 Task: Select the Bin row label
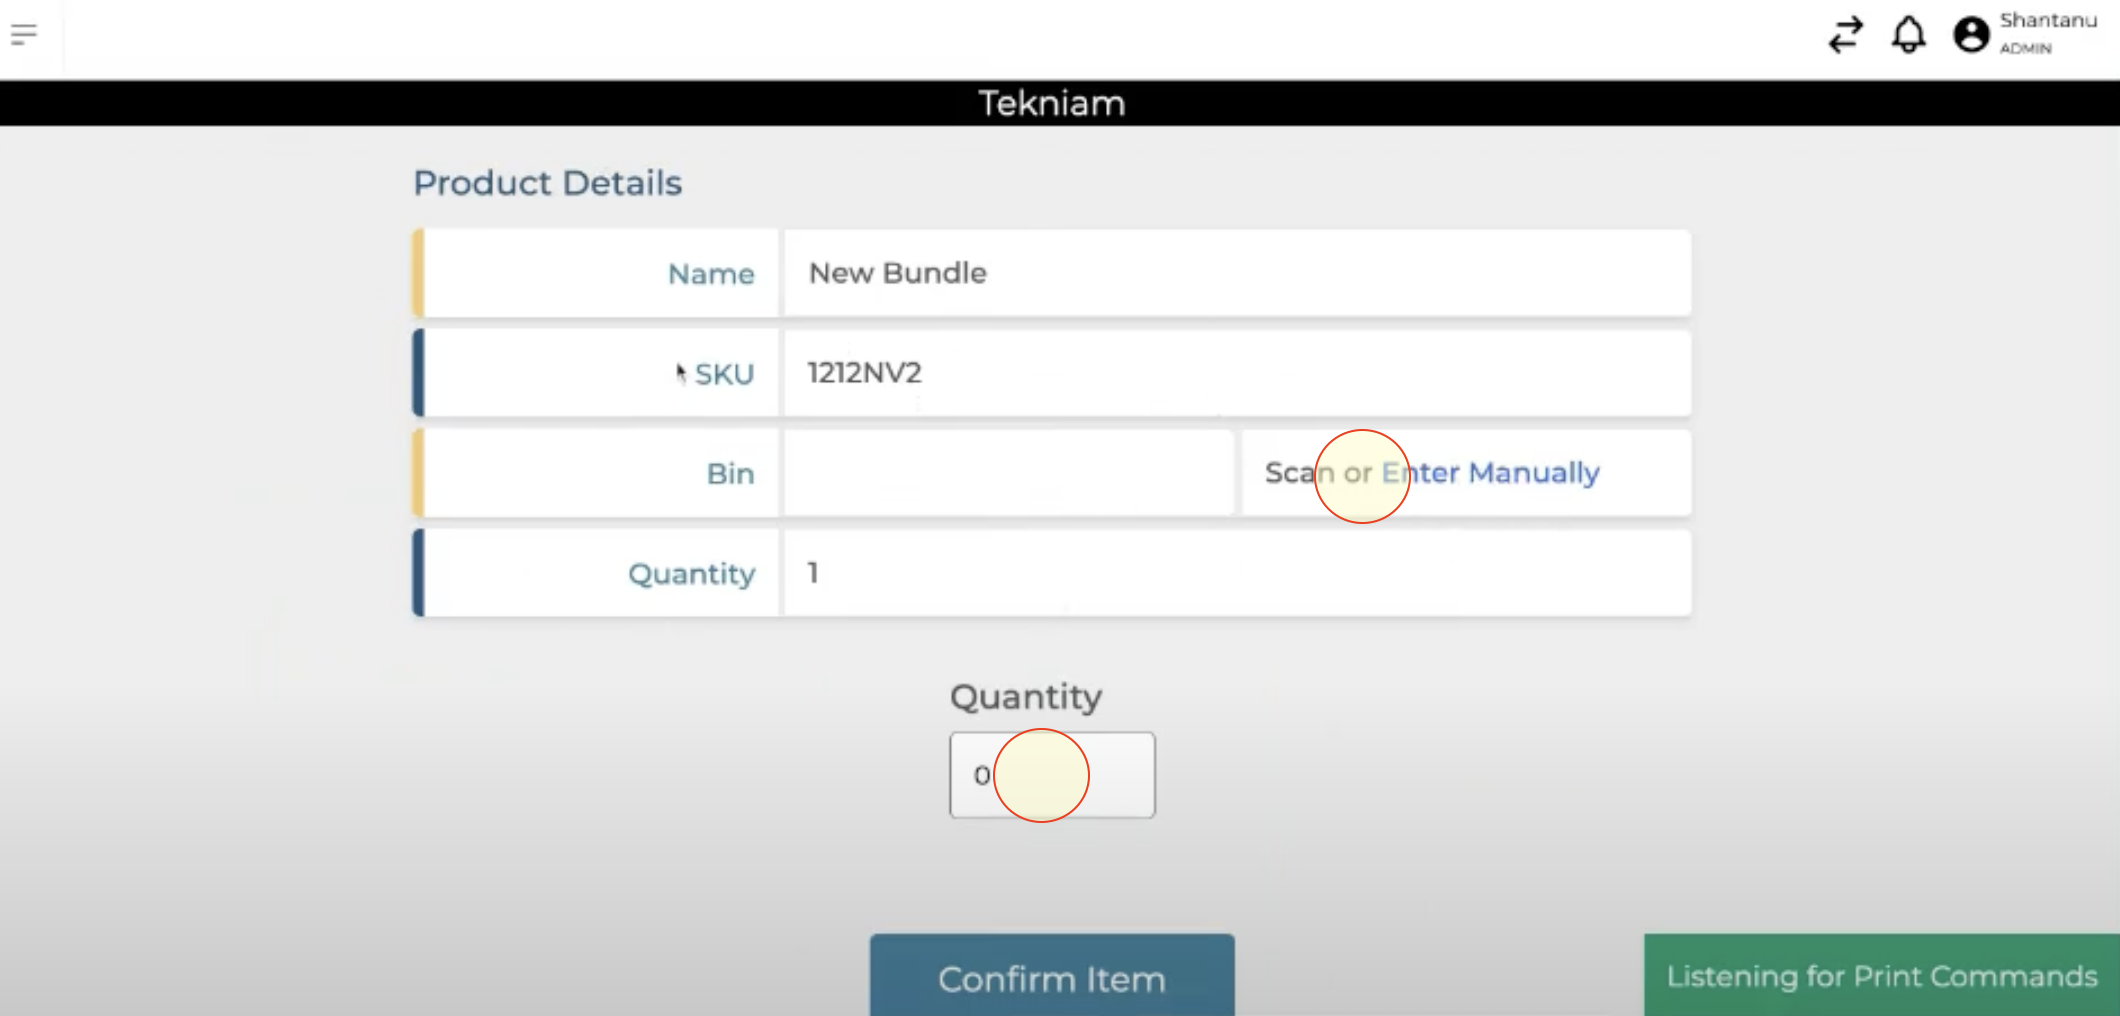point(730,474)
